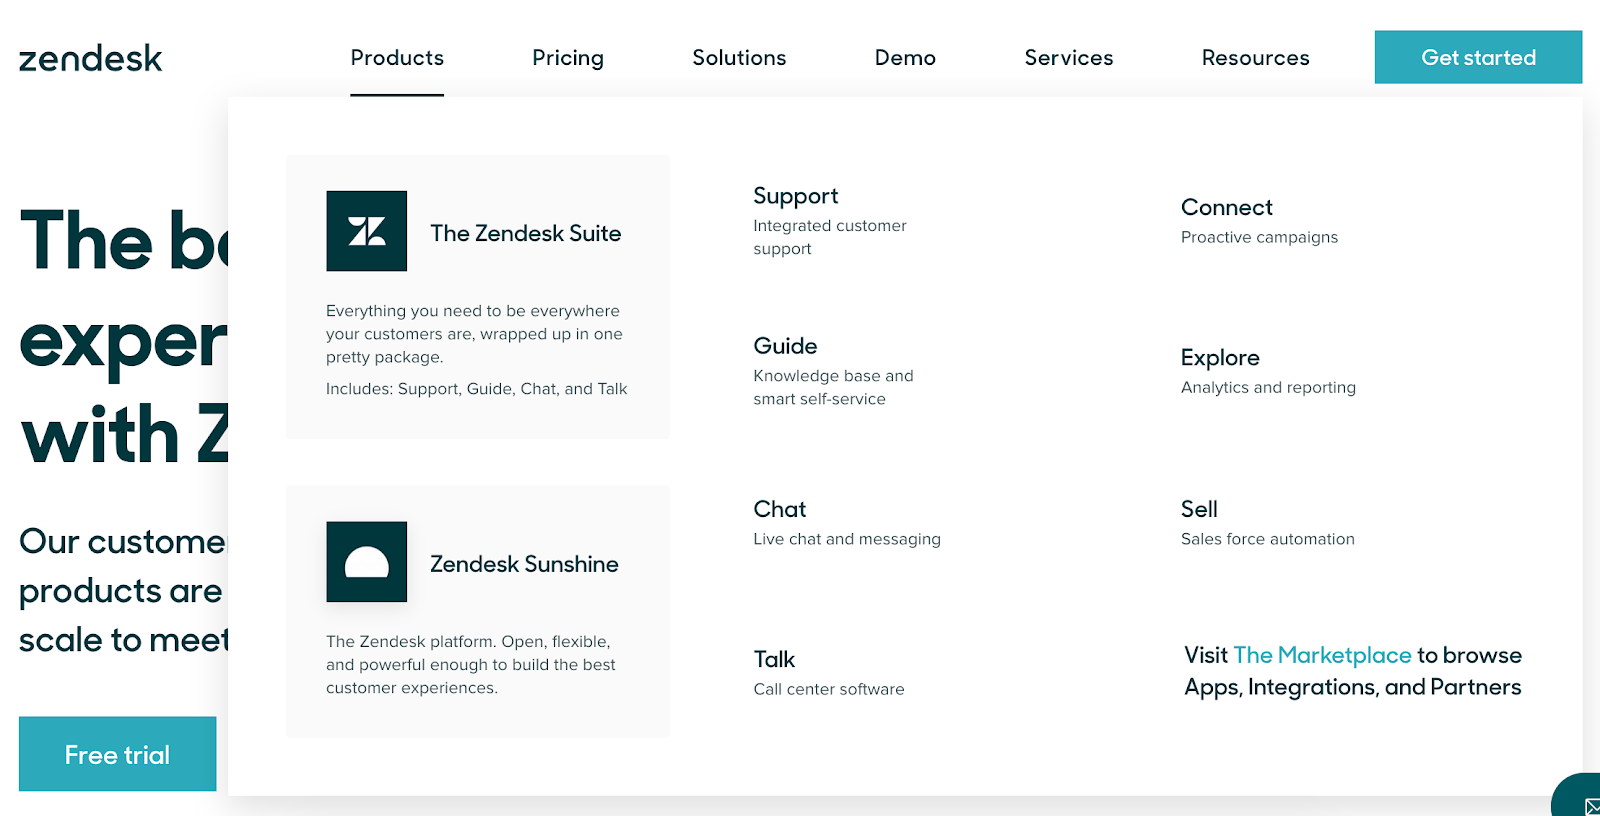Viewport: 1600px width, 816px height.
Task: Go to the Pricing page
Action: tap(568, 58)
